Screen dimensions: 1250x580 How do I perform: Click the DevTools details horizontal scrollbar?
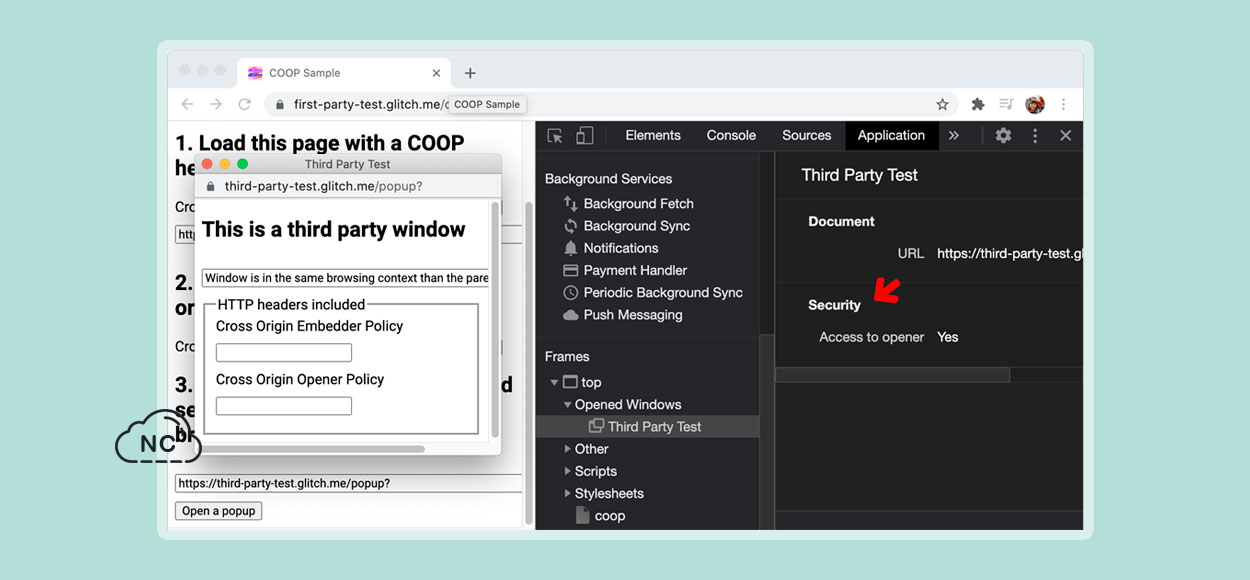[892, 375]
